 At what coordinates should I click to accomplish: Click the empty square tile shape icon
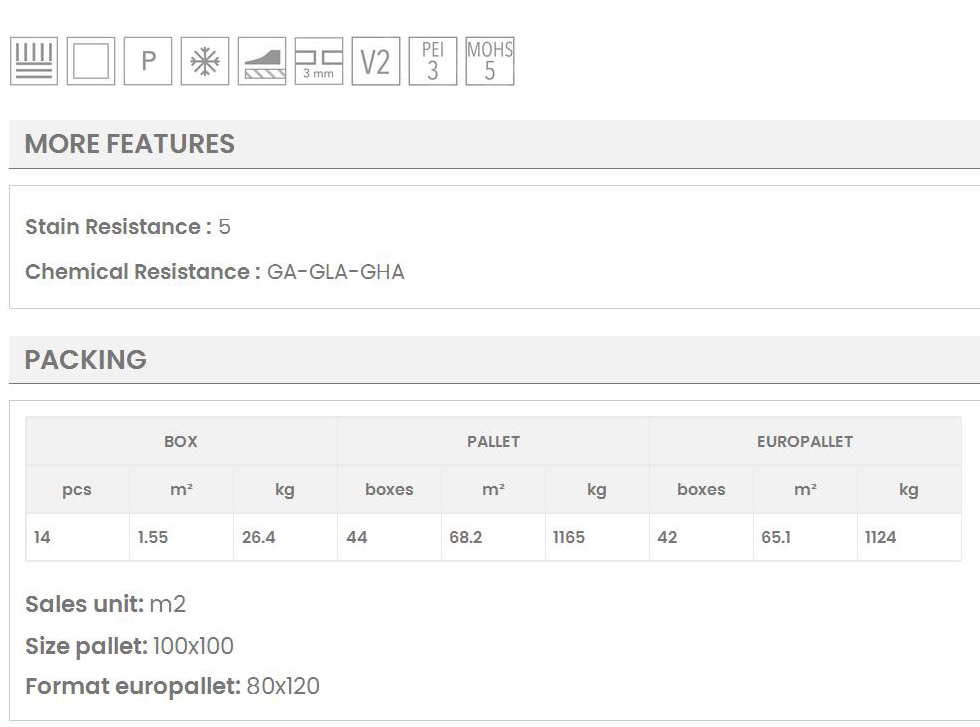(91, 62)
